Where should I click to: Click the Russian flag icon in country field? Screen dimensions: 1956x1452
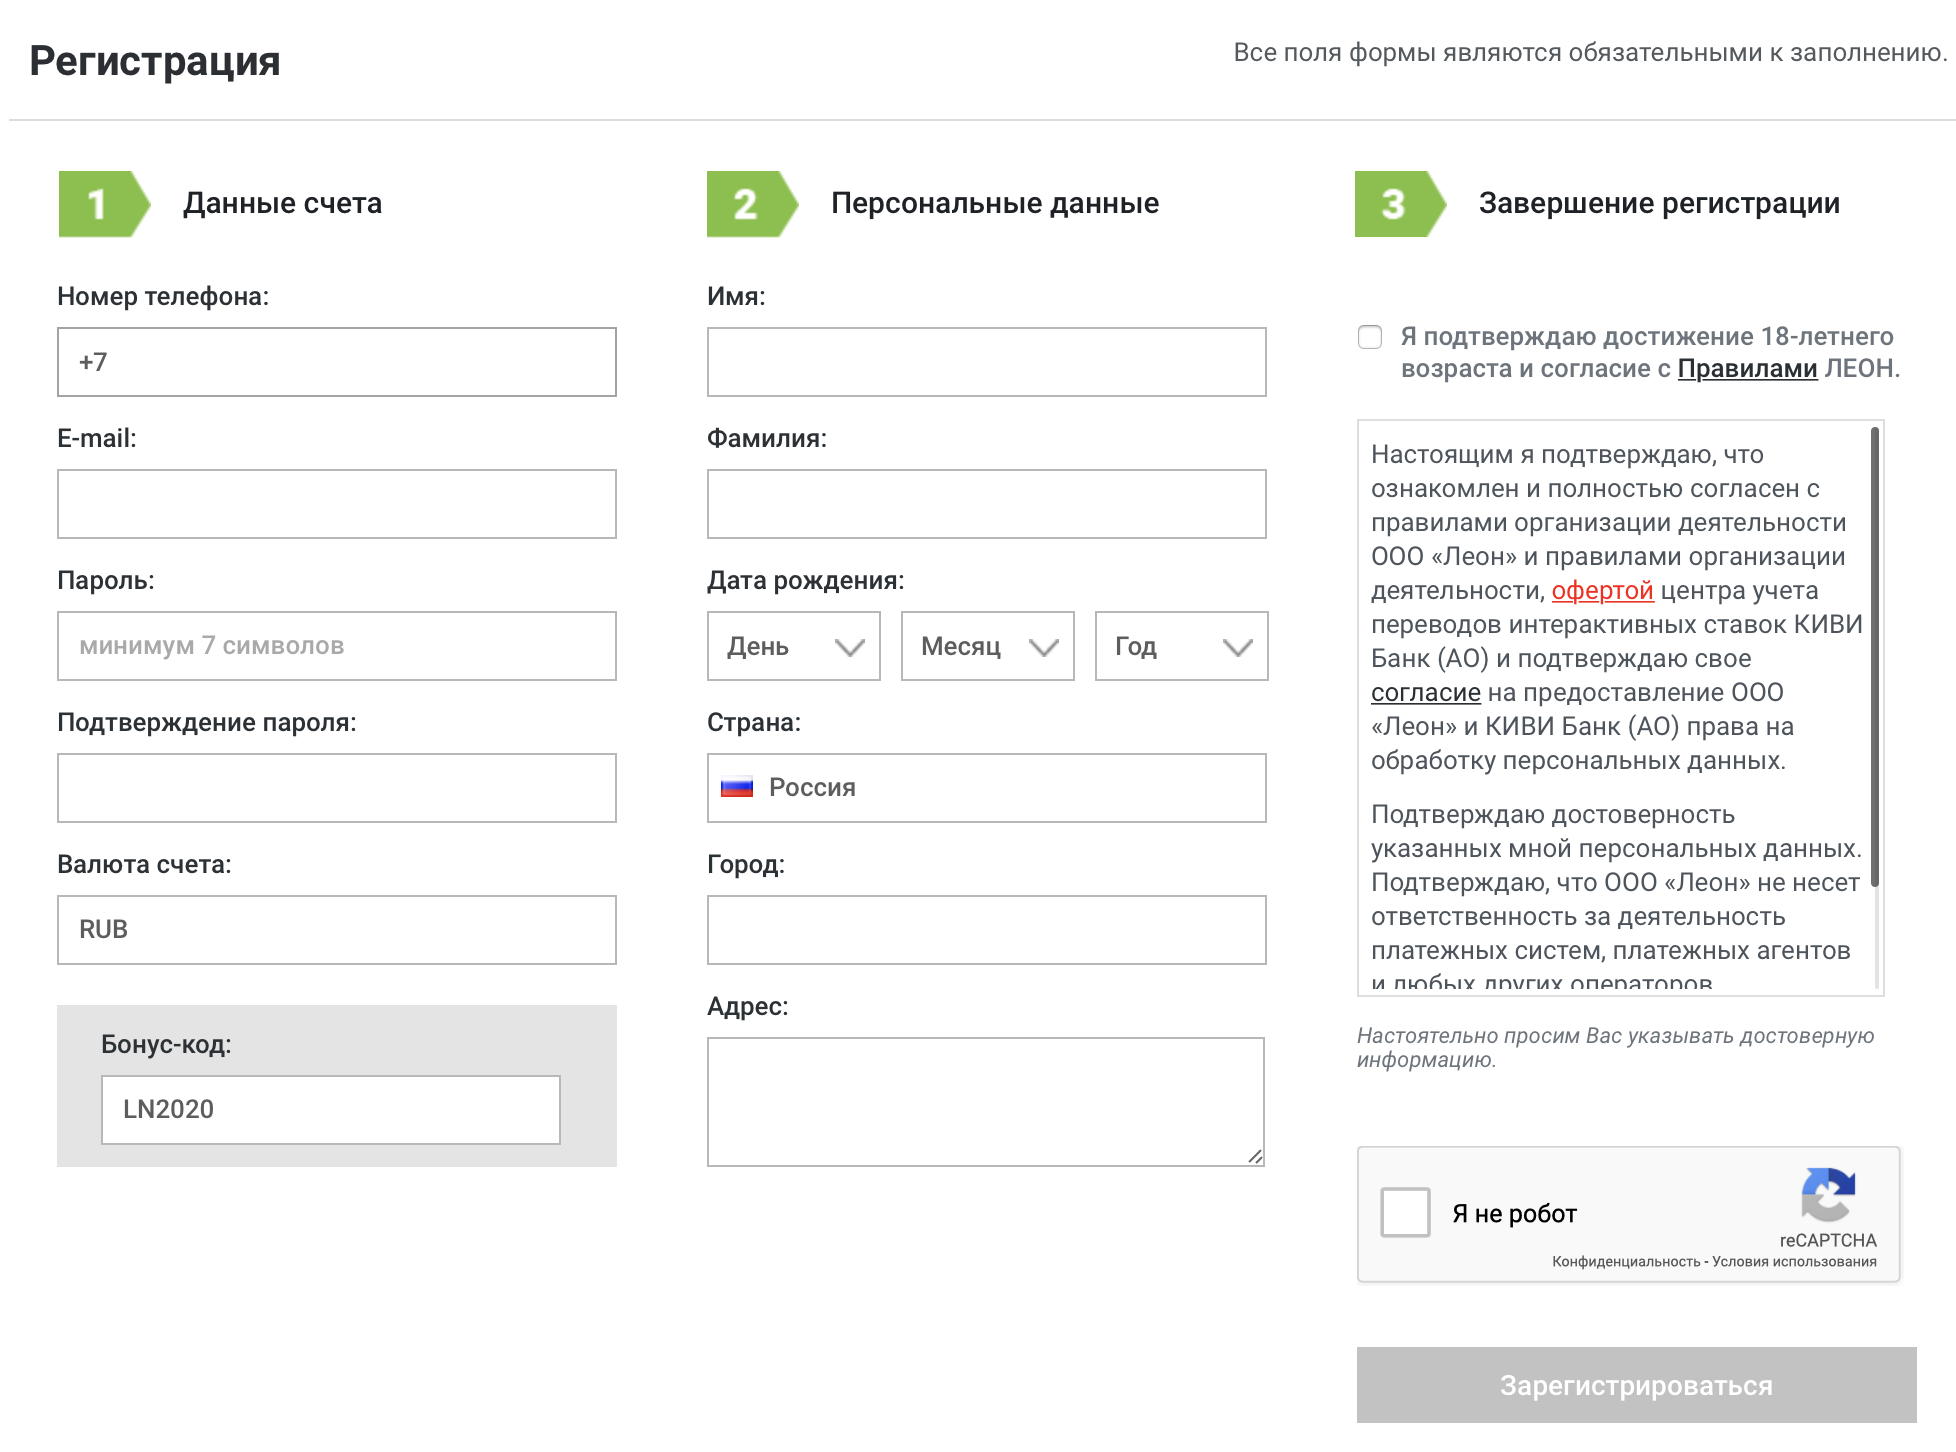pos(737,788)
